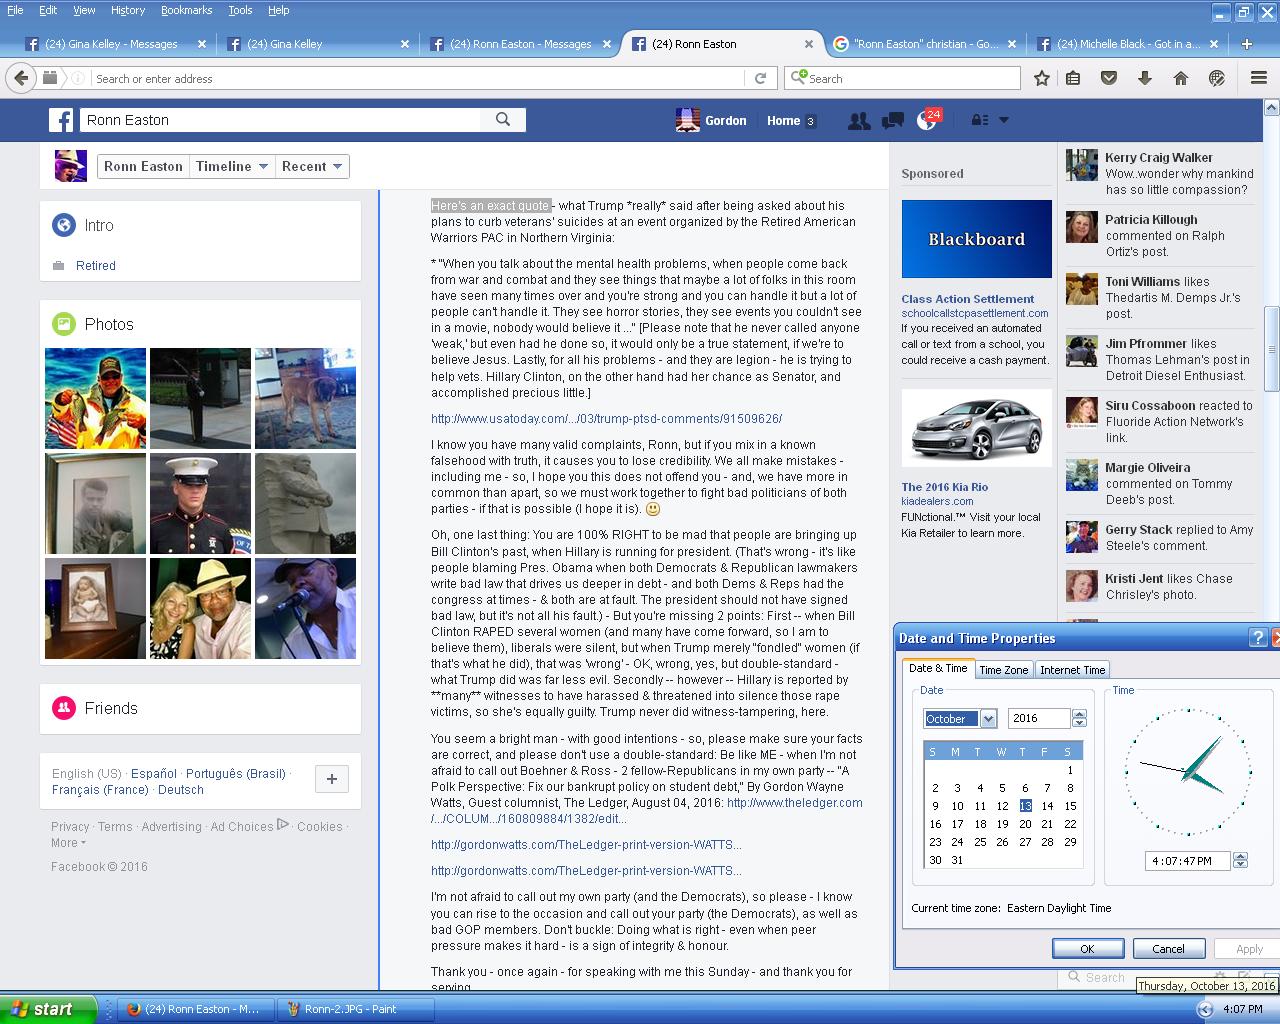
Task: Switch to the Time Zone tab
Action: click(x=1003, y=670)
